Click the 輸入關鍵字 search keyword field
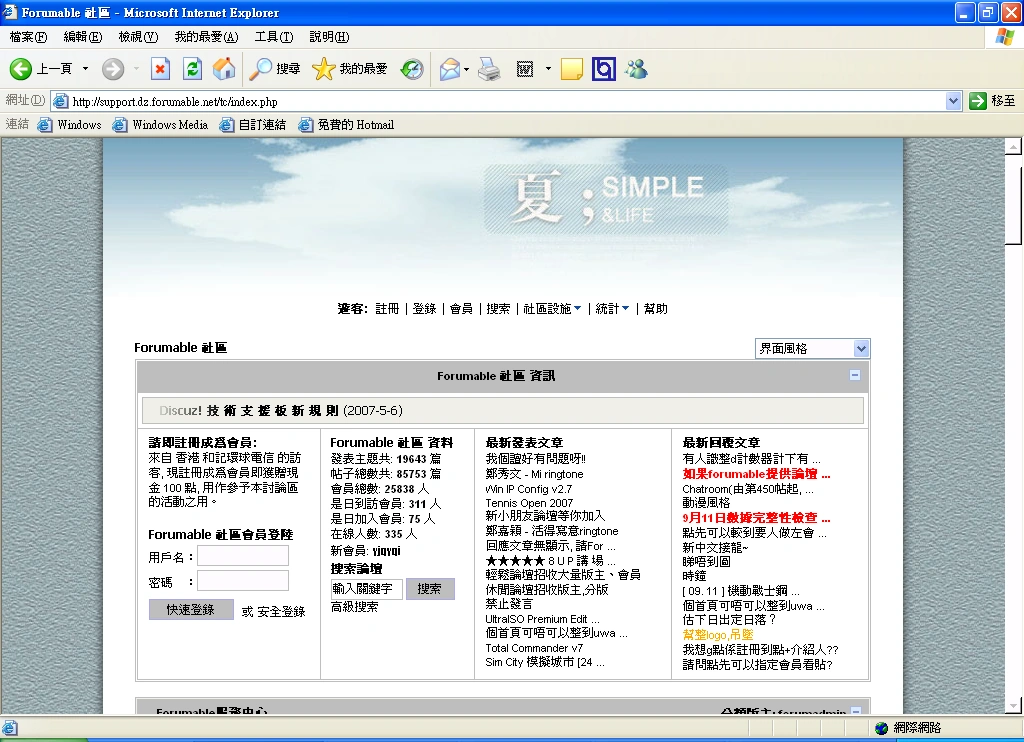Viewport: 1024px width, 742px height. click(x=366, y=589)
